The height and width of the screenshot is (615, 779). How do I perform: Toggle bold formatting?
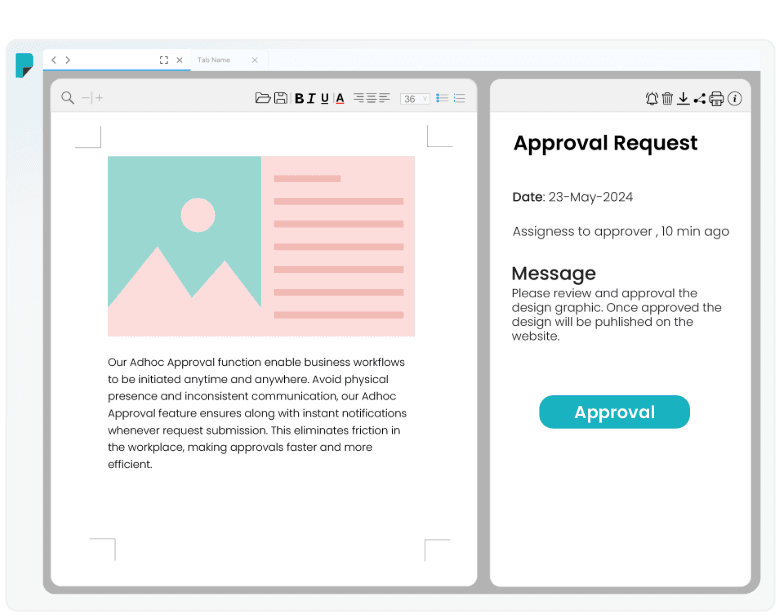tap(299, 99)
